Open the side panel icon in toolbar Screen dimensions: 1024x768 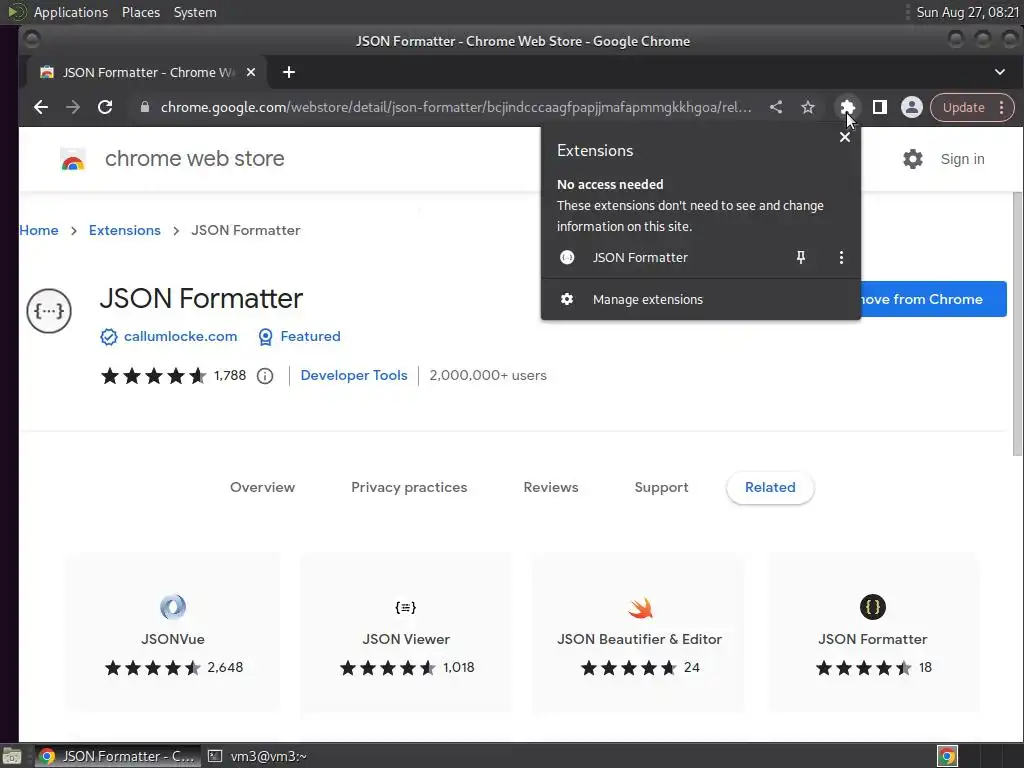(x=880, y=107)
